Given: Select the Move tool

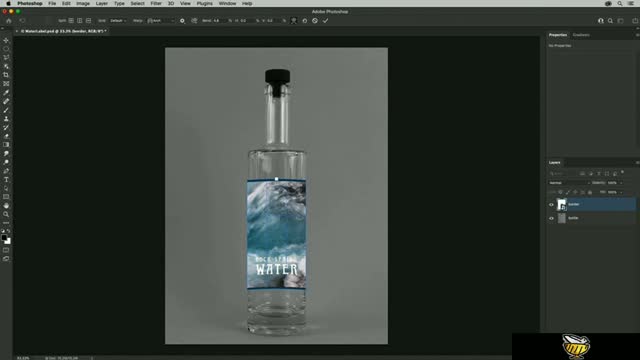Looking at the screenshot, I should (6, 40).
